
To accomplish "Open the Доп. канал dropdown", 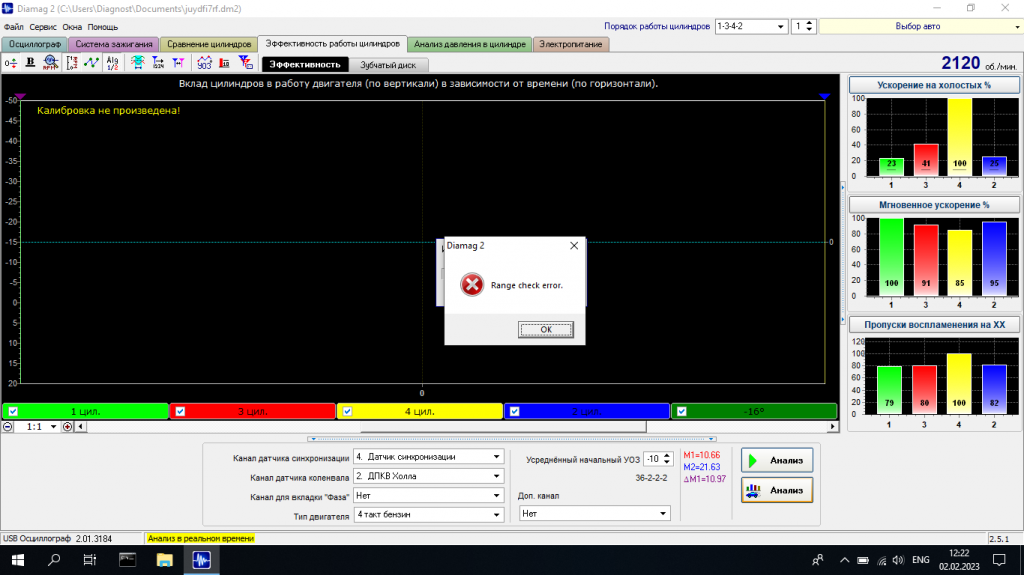I will [595, 514].
